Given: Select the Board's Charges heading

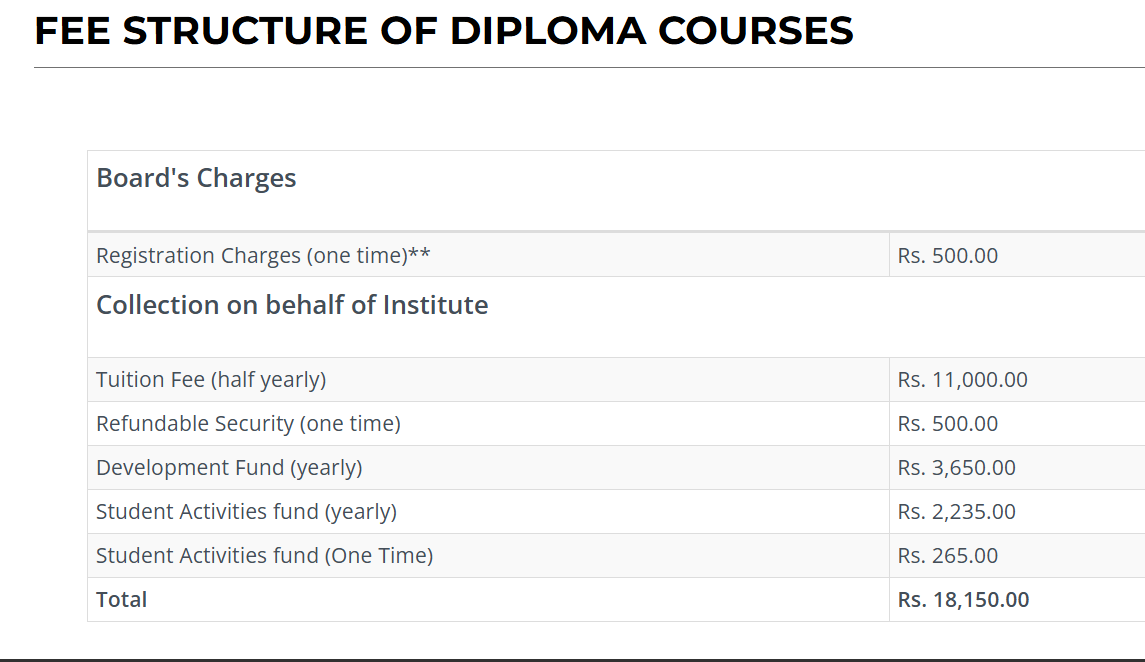Looking at the screenshot, I should point(196,178).
